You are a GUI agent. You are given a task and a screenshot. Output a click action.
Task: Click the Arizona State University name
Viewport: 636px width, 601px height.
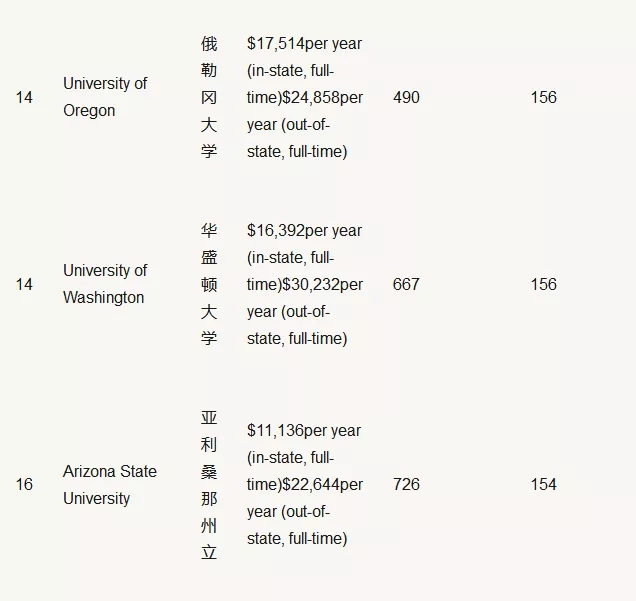click(110, 485)
